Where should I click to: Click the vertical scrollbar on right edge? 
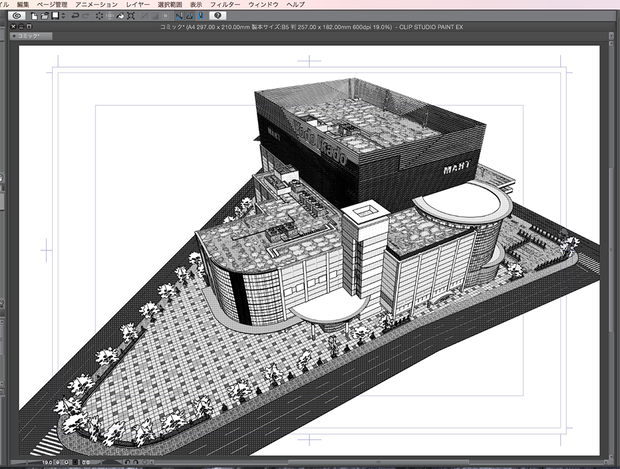611,253
